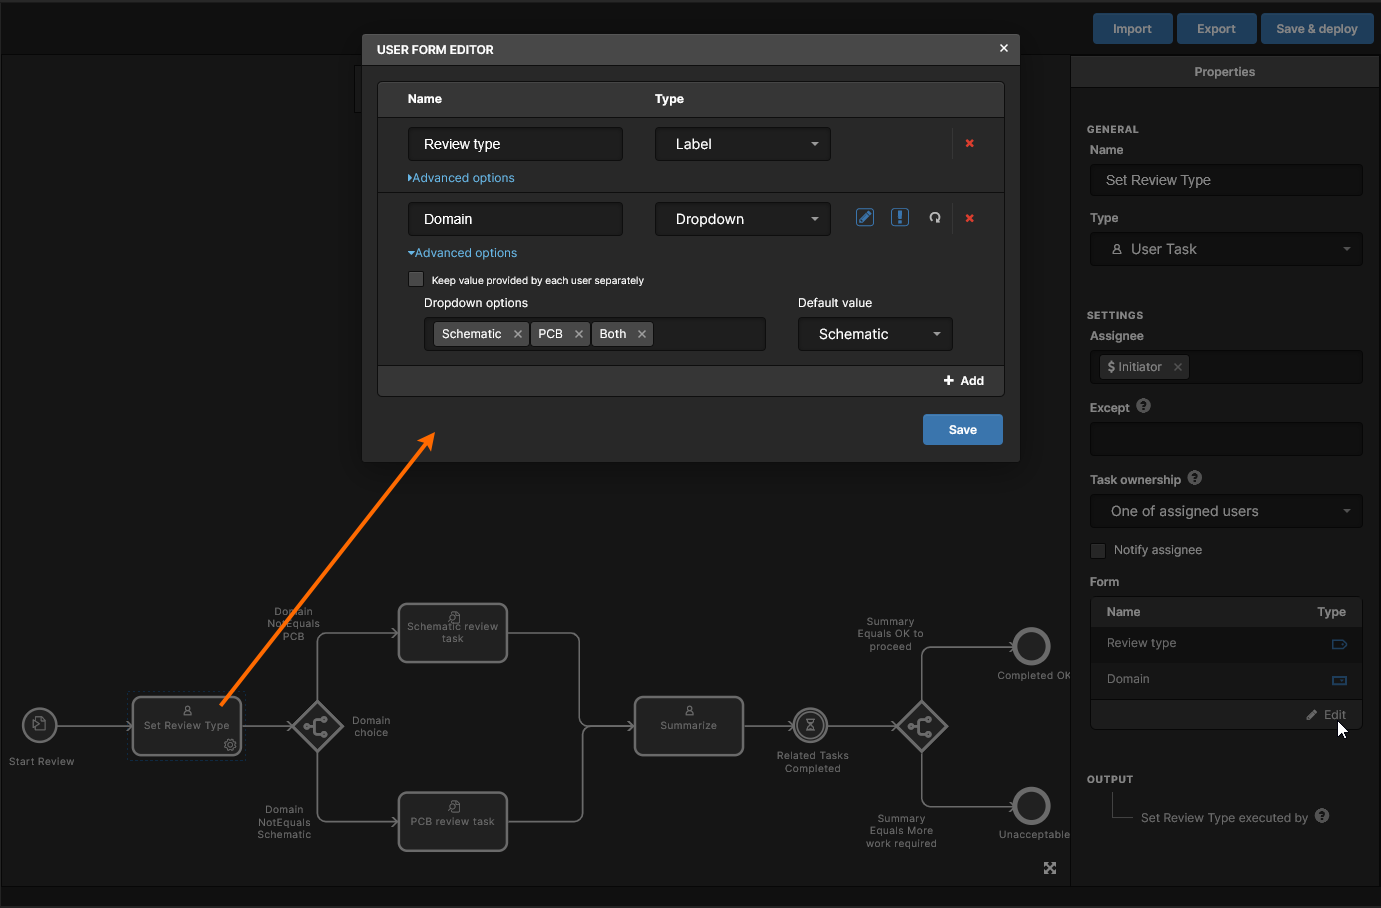Click the Import button
Image resolution: width=1381 pixels, height=908 pixels.
coord(1132,29)
